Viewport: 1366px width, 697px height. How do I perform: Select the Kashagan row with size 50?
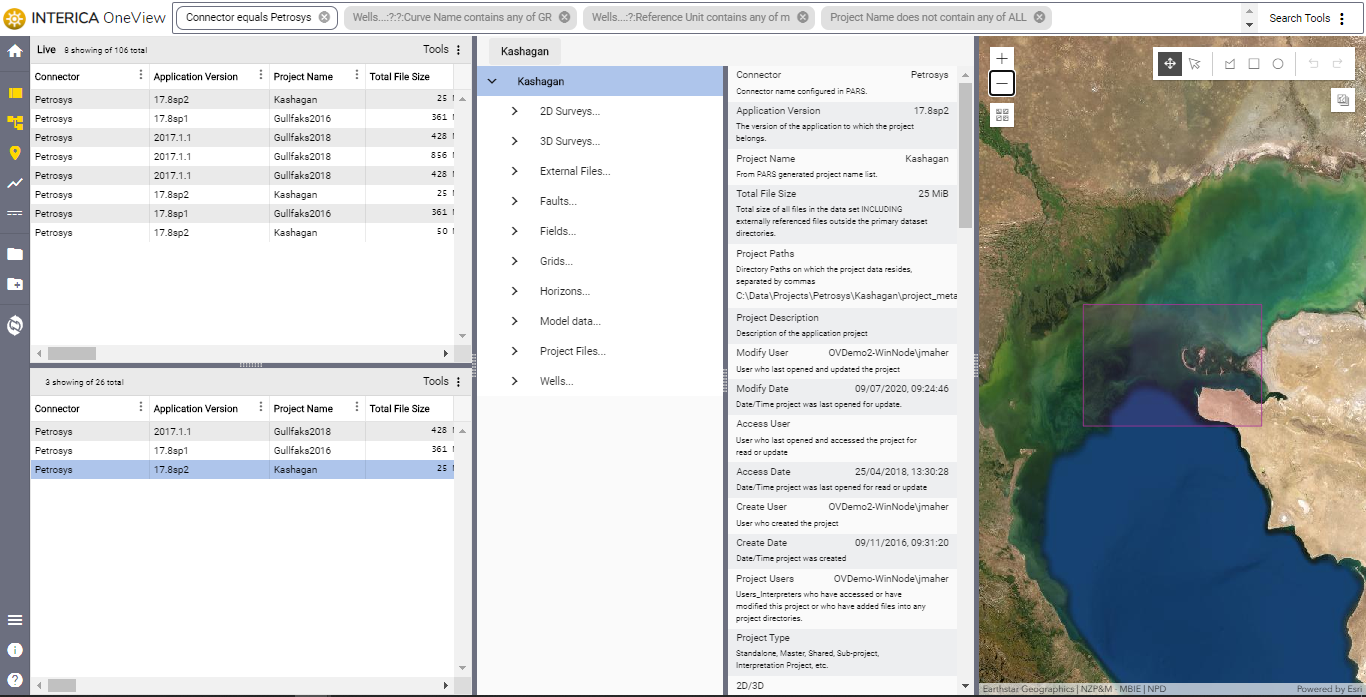coord(242,233)
